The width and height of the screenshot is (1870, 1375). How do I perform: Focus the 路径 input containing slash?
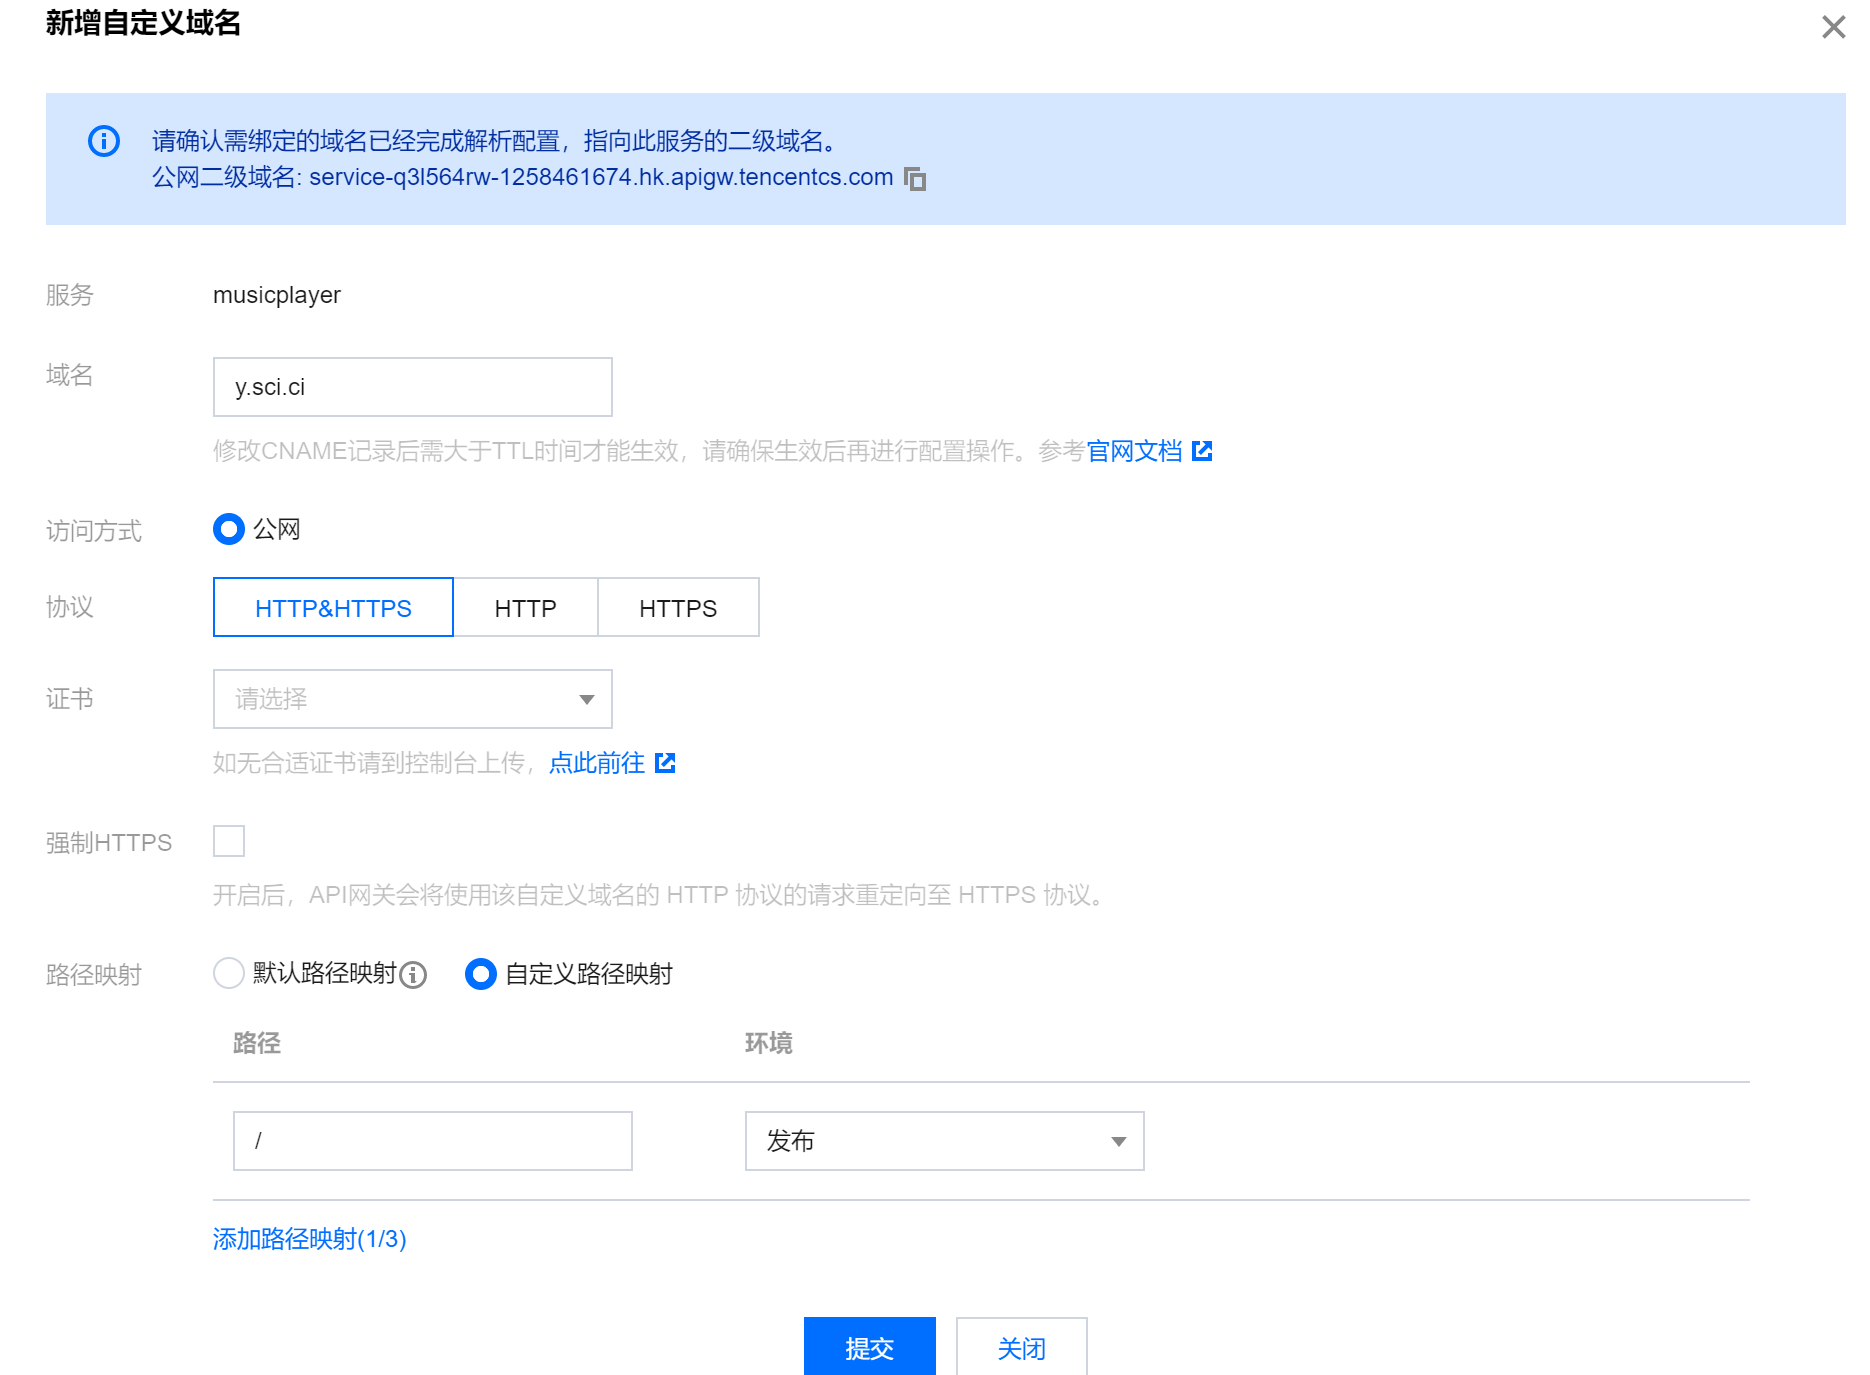point(433,1141)
